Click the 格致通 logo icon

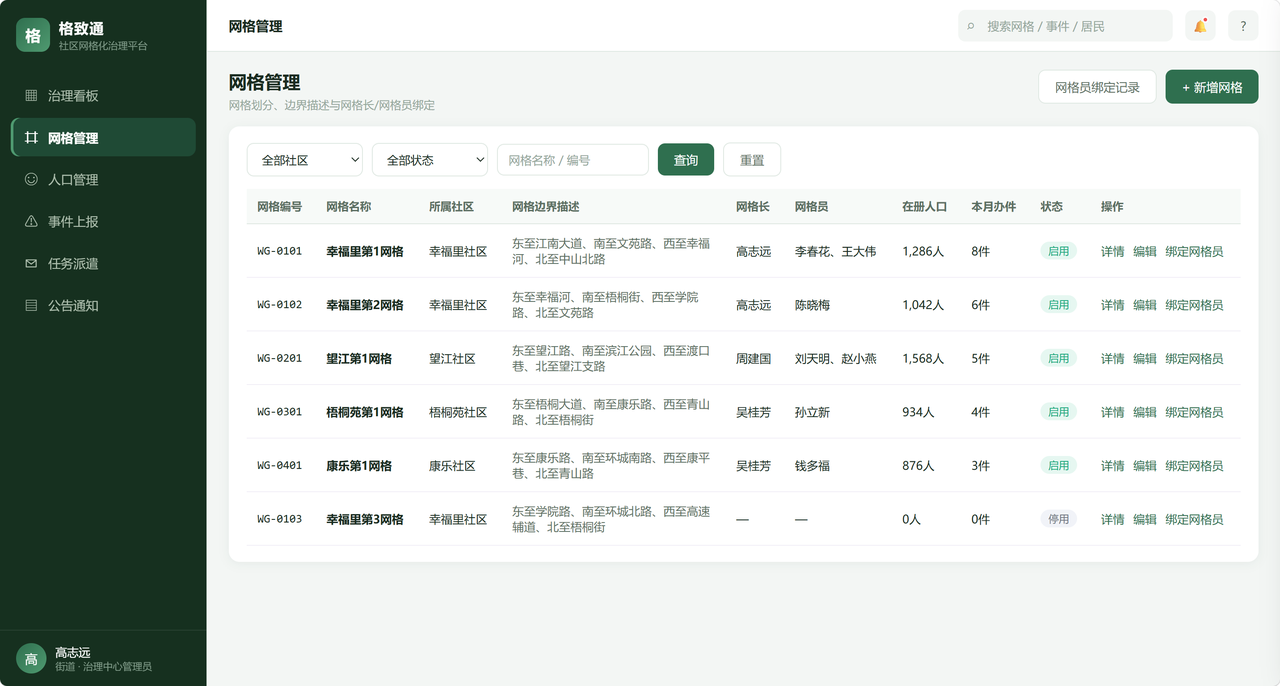point(32,35)
